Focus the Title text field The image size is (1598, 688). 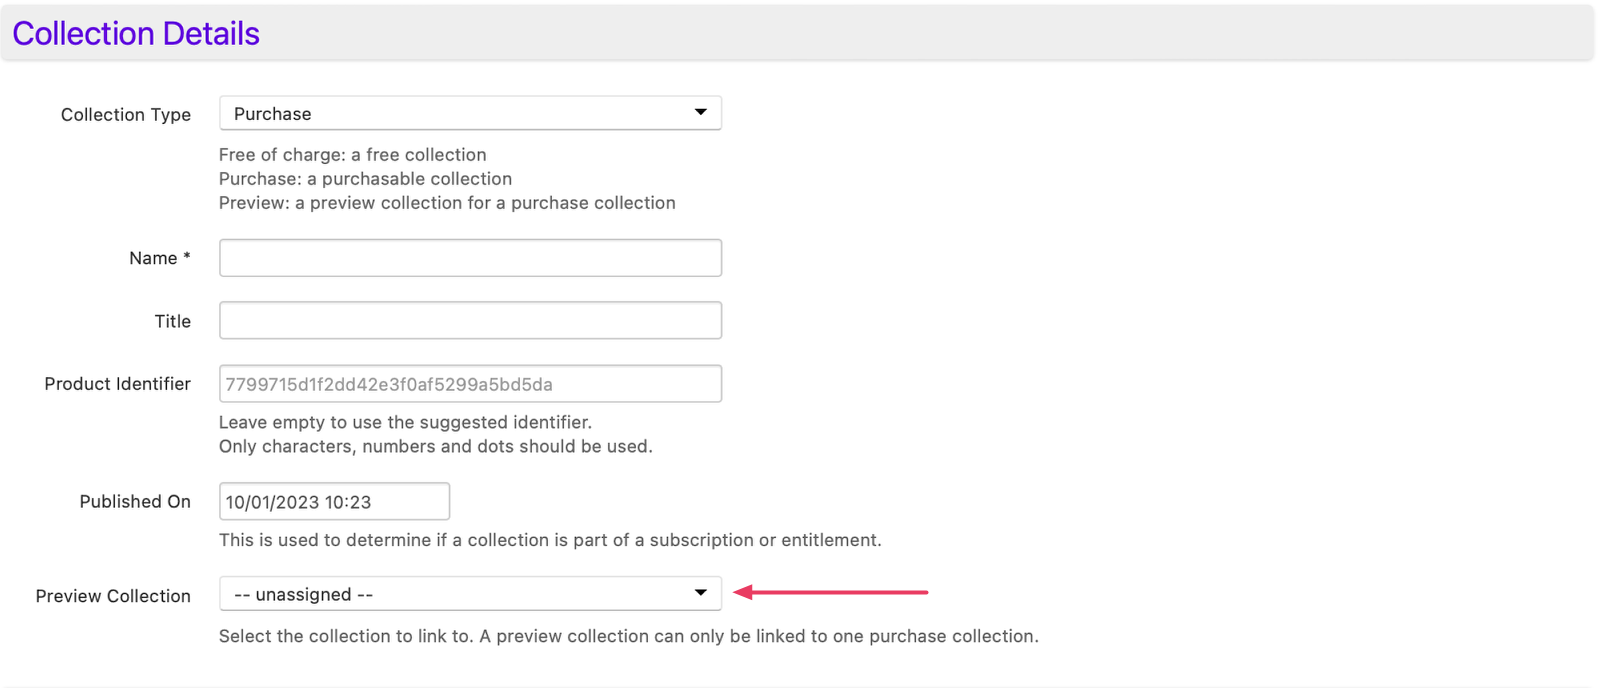[x=470, y=321]
